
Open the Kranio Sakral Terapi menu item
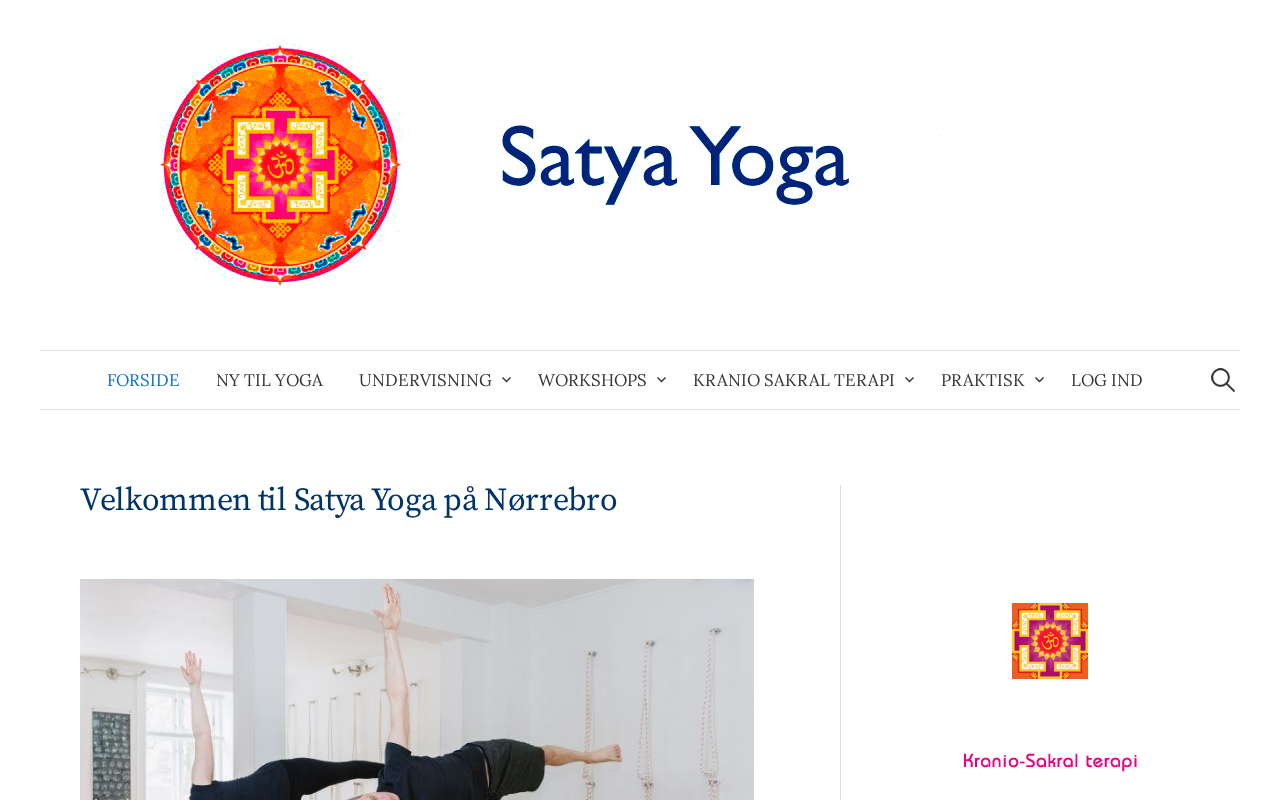(x=794, y=380)
